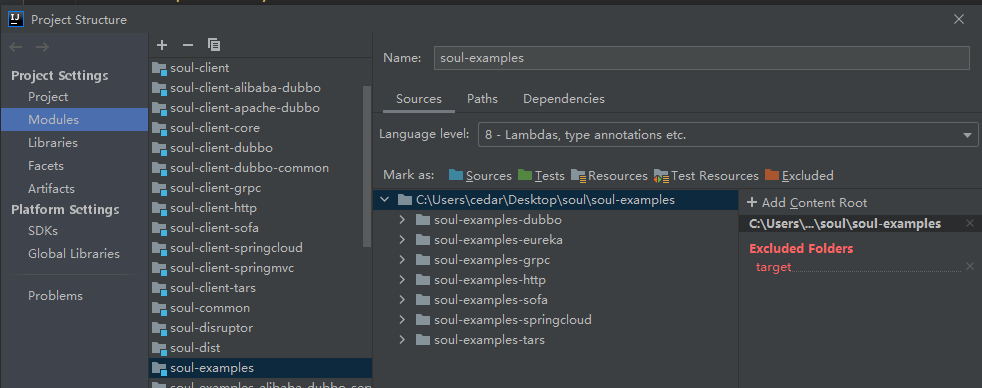Open Libraries in Project Settings
Image resolution: width=982 pixels, height=388 pixels.
pyautogui.click(x=53, y=143)
